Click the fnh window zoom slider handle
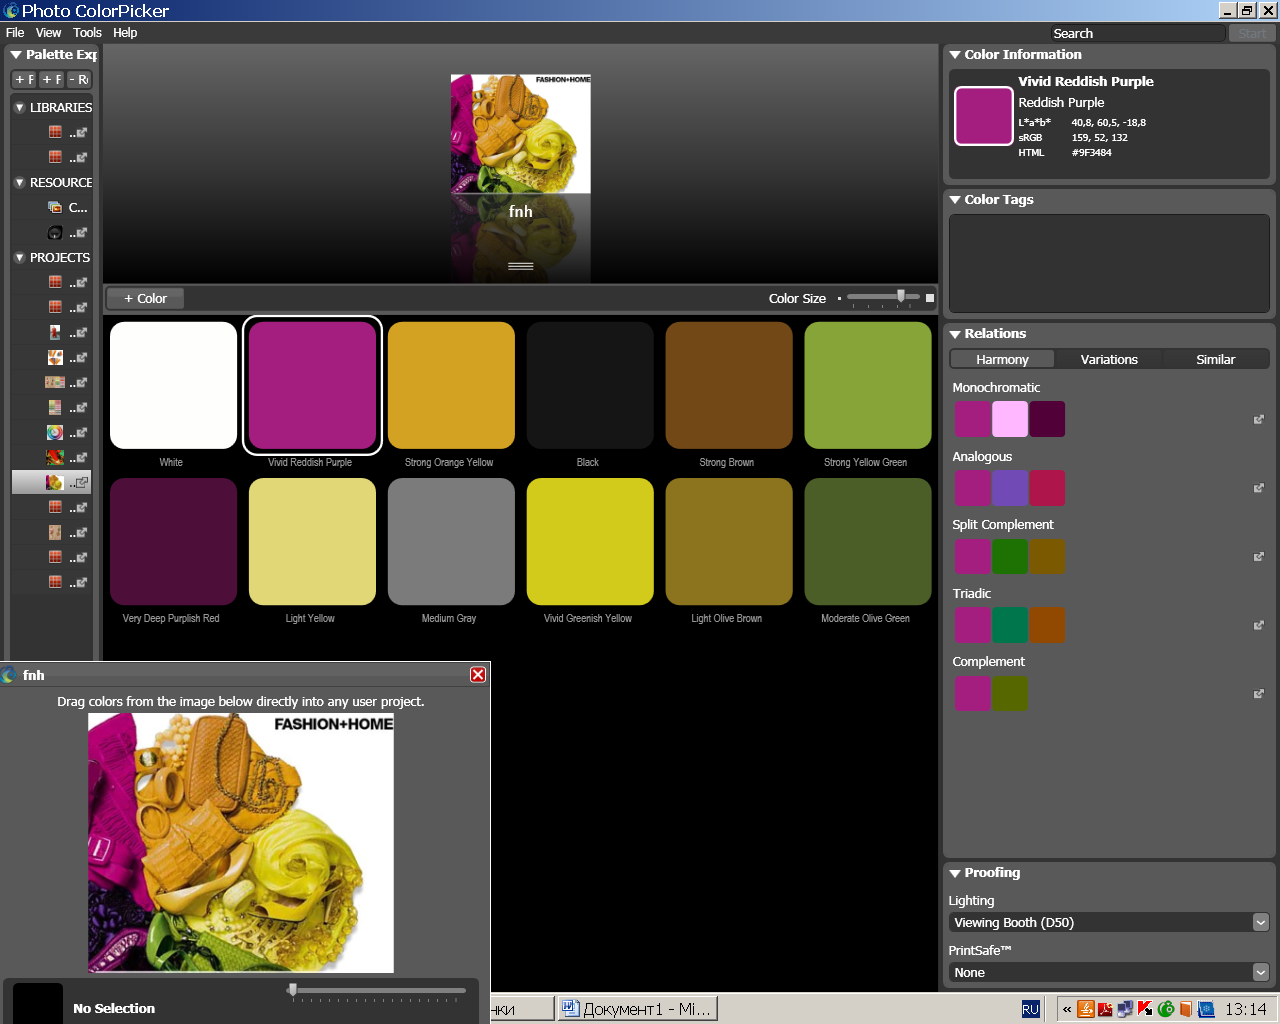 point(293,990)
